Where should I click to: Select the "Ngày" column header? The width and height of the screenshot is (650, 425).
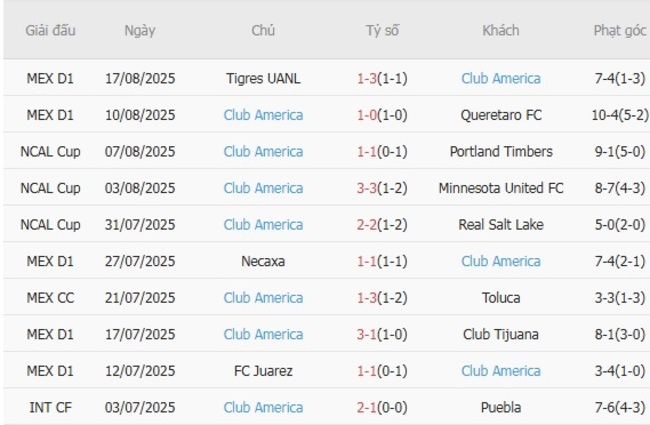140,30
